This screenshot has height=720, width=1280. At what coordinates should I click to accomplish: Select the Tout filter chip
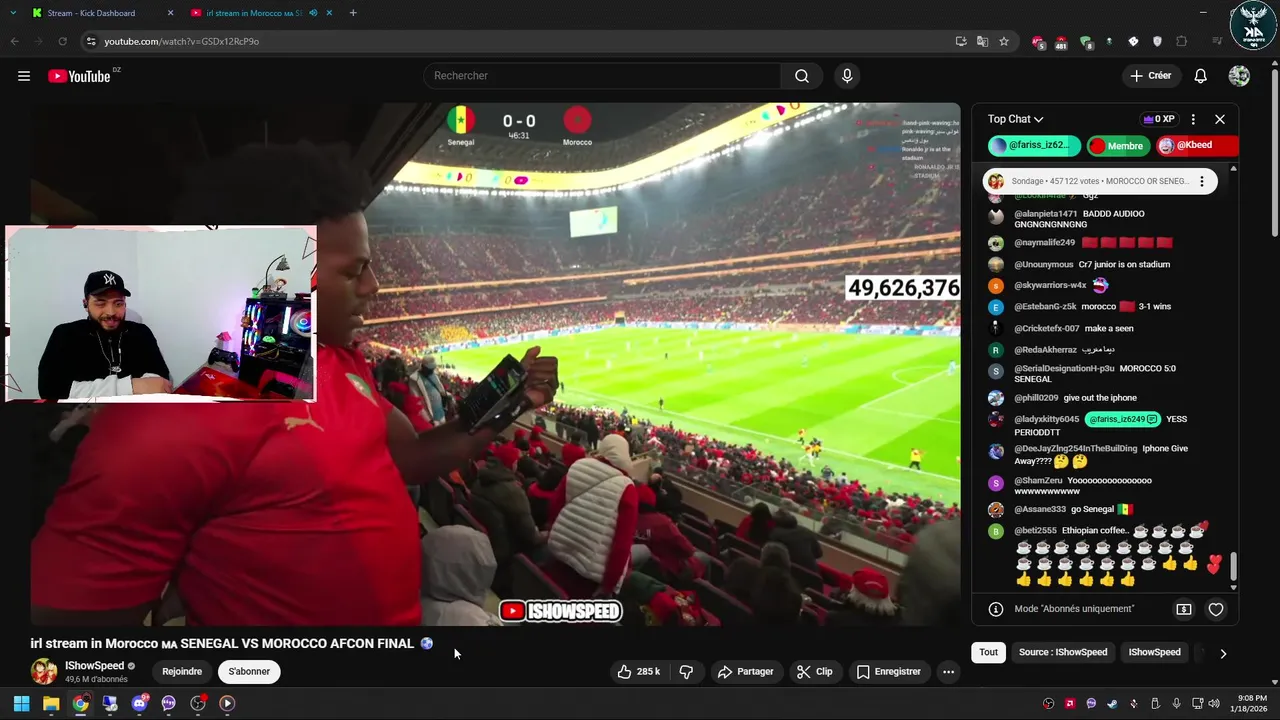point(988,652)
